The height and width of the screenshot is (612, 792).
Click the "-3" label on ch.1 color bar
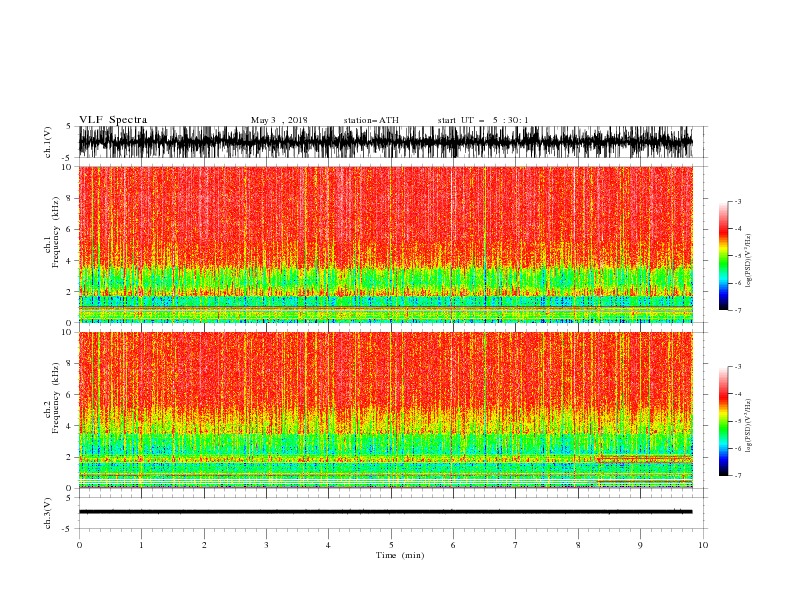[x=738, y=201]
